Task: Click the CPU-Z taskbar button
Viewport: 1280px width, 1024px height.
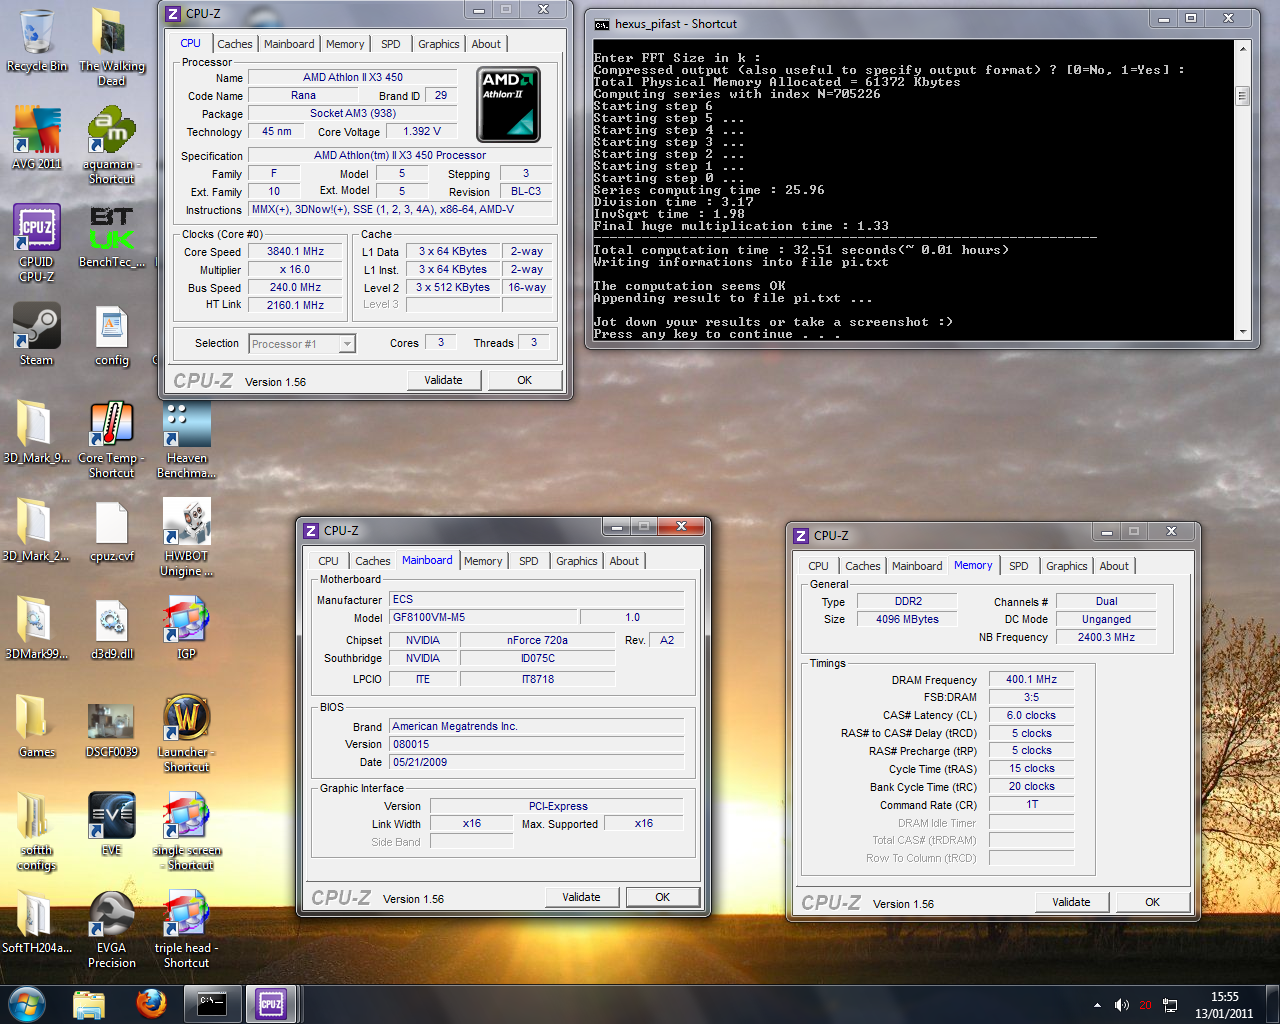Action: point(271,1004)
